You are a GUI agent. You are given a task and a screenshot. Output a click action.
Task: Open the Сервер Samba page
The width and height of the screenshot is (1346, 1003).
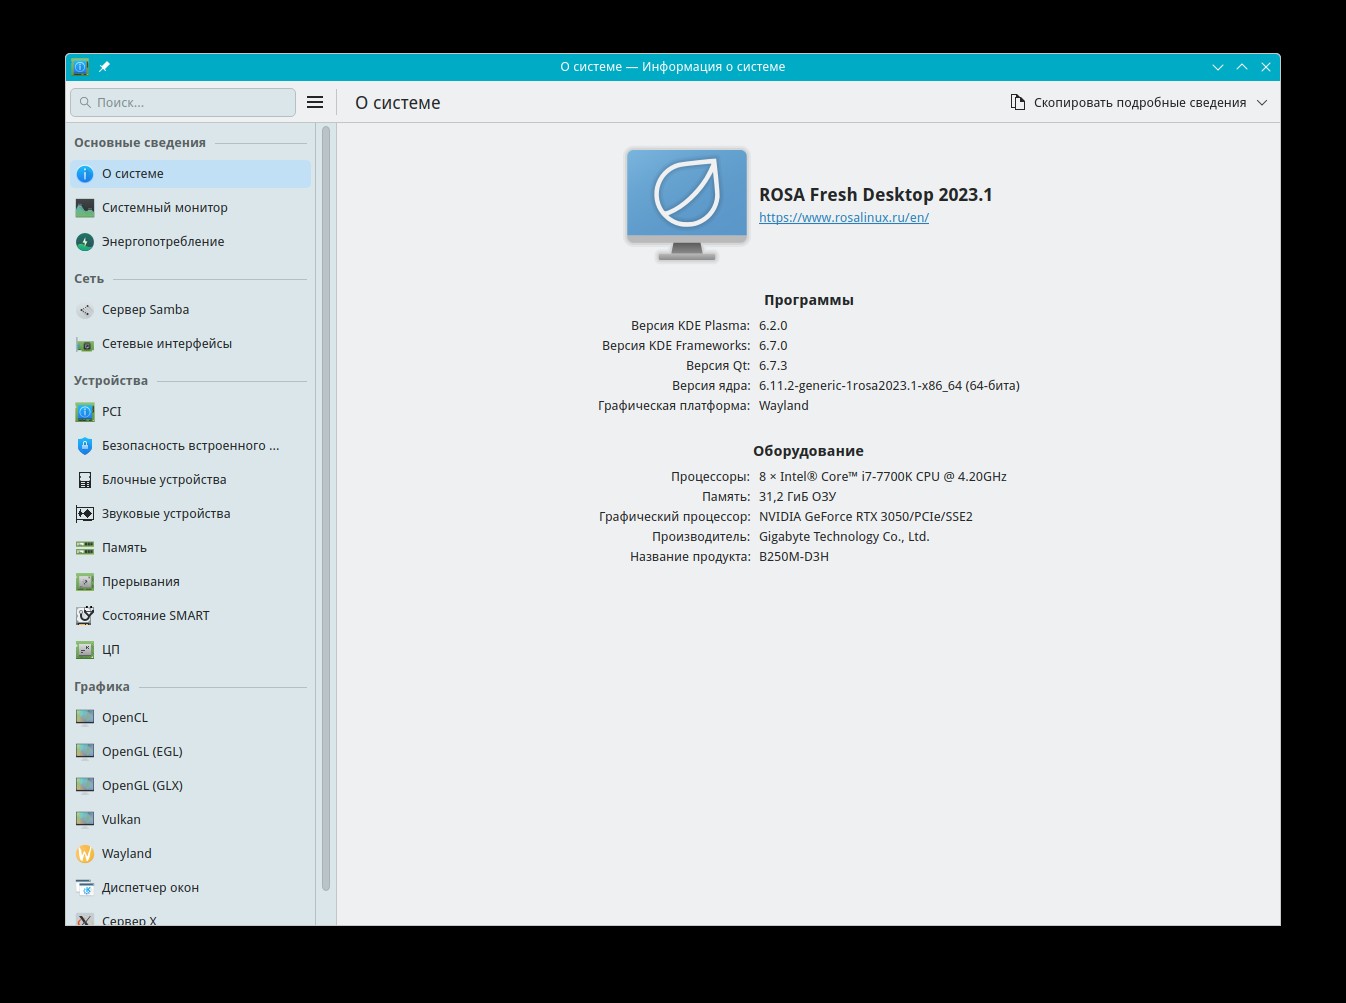pos(190,310)
